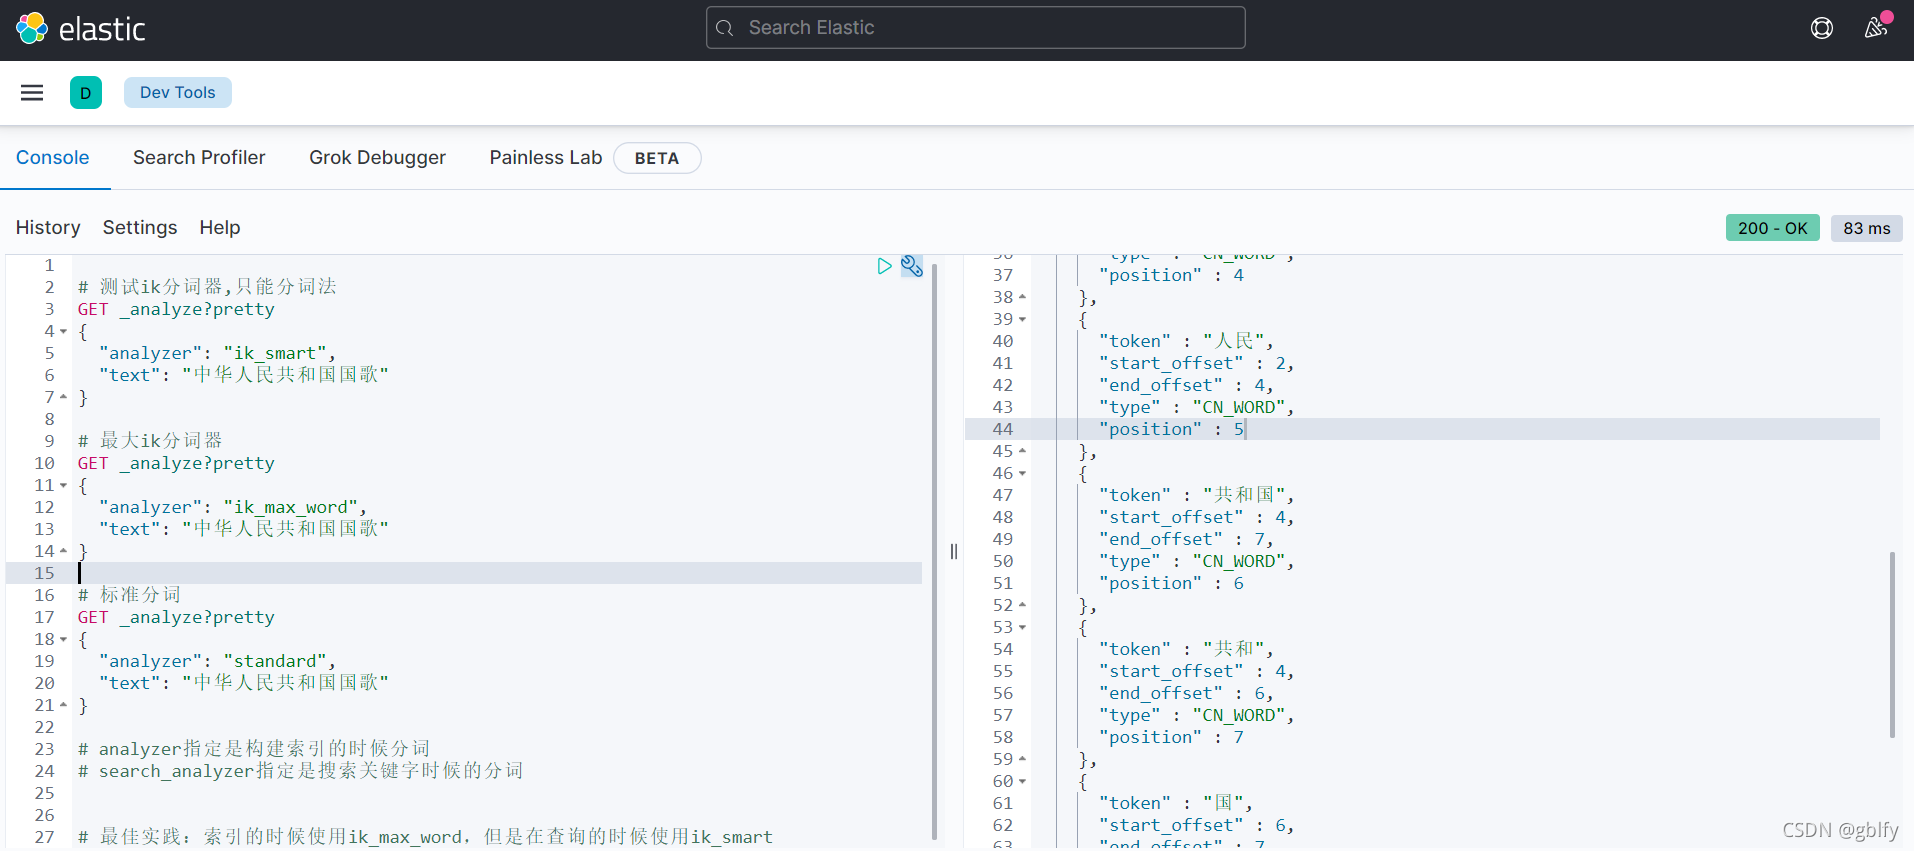Click line number 15 in editor gutter
Viewport: 1914px width, 851px height.
[x=44, y=573]
